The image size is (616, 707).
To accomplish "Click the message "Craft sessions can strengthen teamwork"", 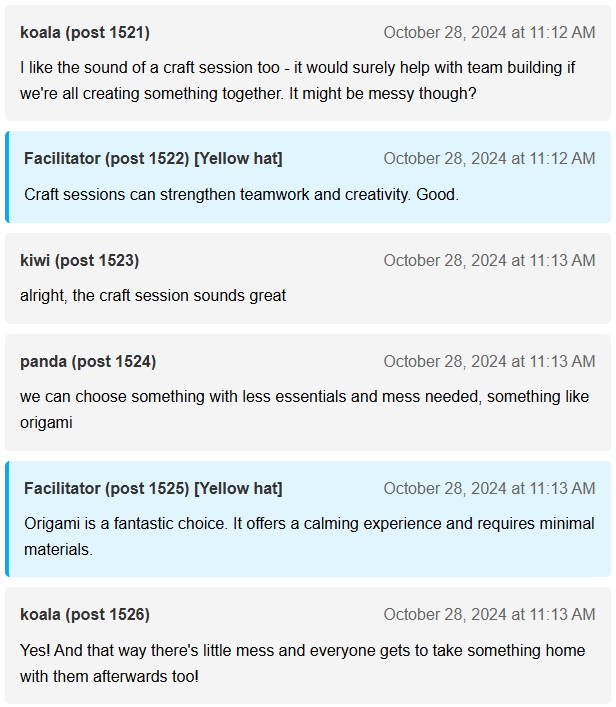I will coord(241,195).
